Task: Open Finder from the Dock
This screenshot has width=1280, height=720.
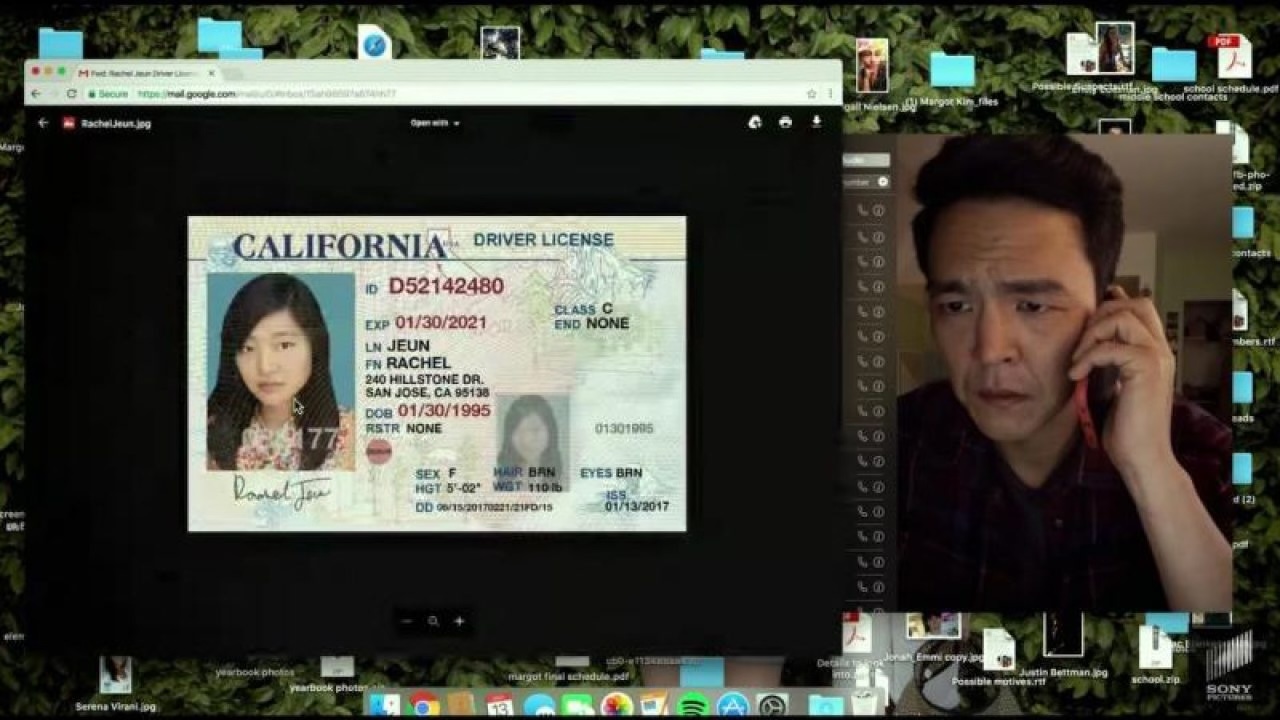Action: (385, 705)
